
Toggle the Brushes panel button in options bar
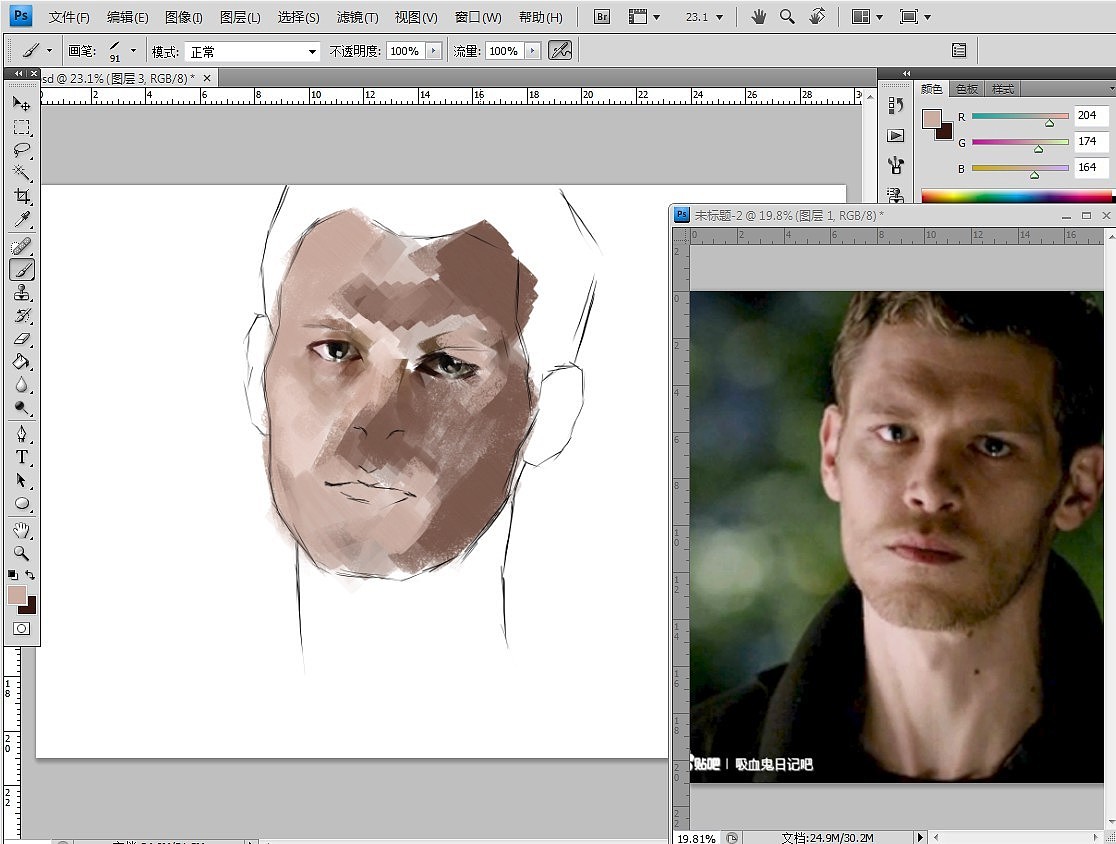click(x=959, y=50)
